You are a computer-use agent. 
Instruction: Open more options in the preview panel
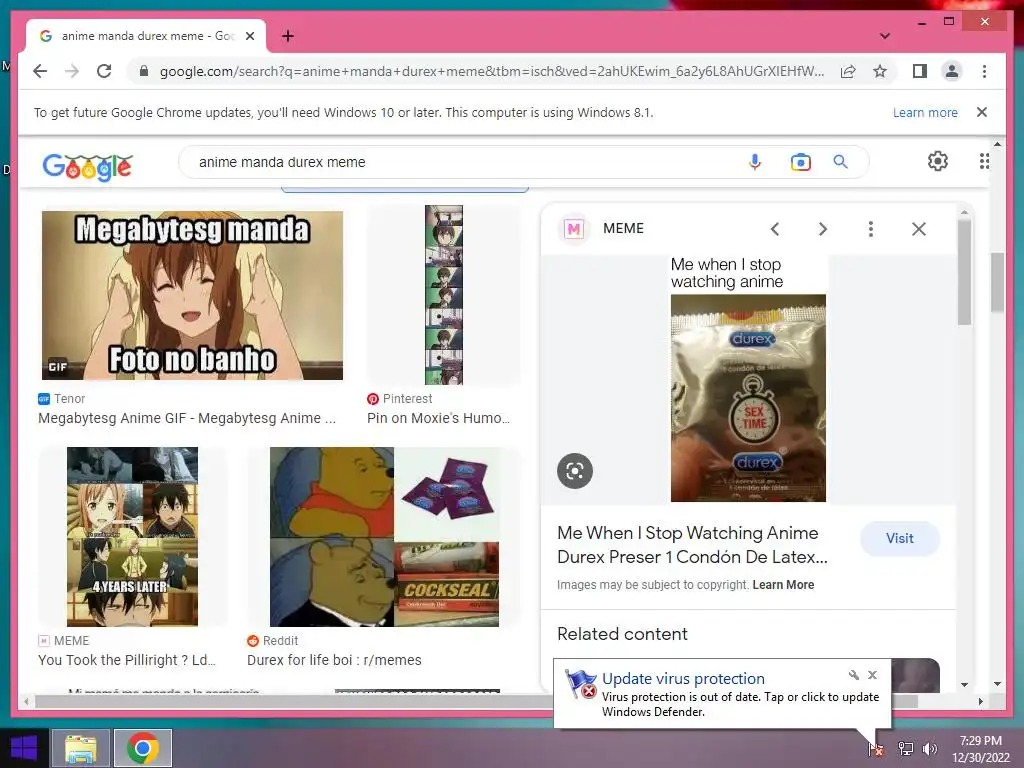pos(871,229)
